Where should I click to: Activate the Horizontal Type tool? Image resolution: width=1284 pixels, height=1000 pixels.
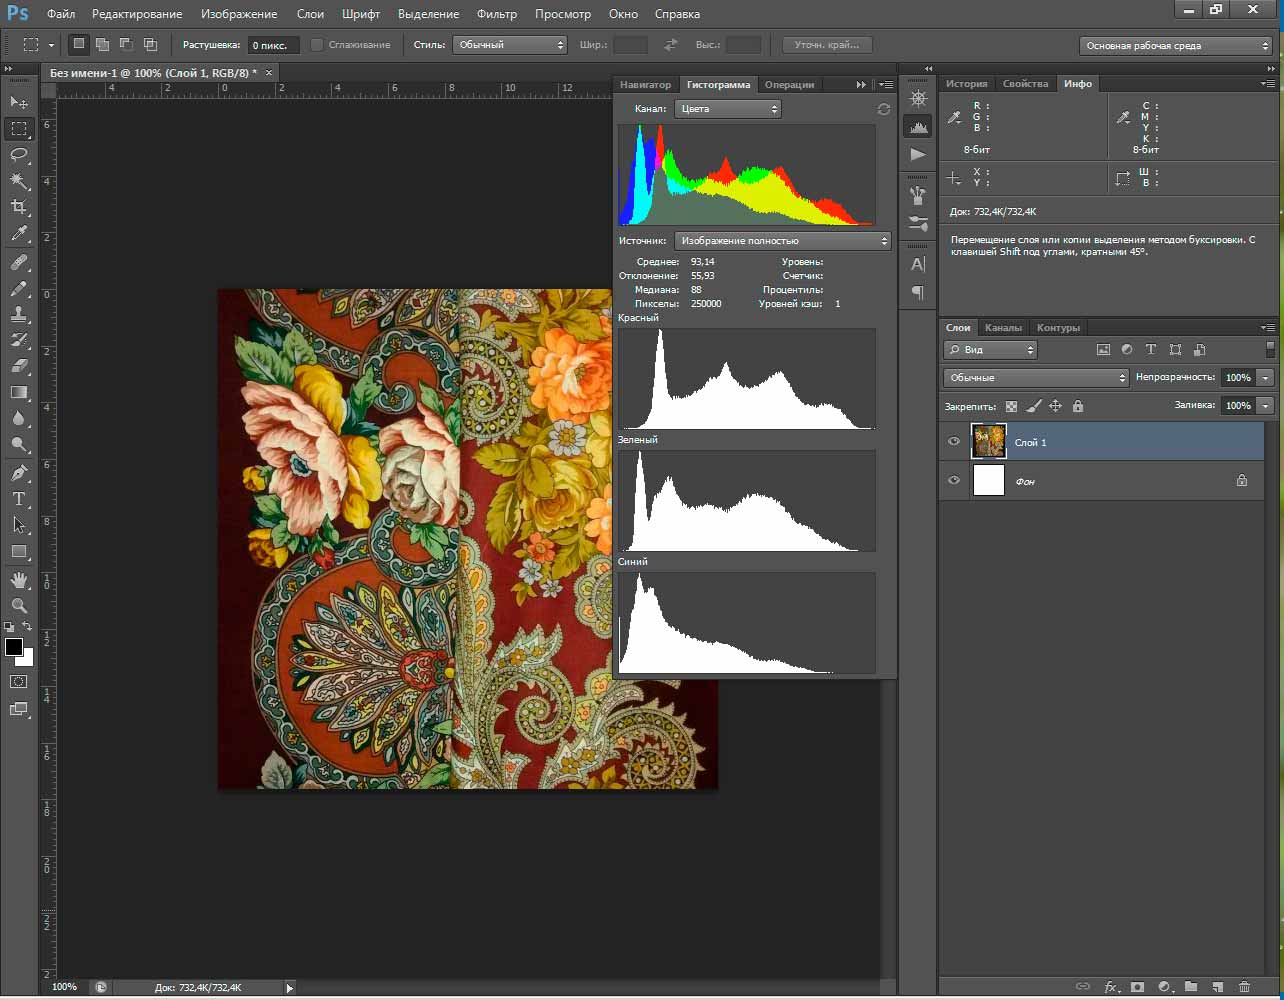click(x=19, y=499)
